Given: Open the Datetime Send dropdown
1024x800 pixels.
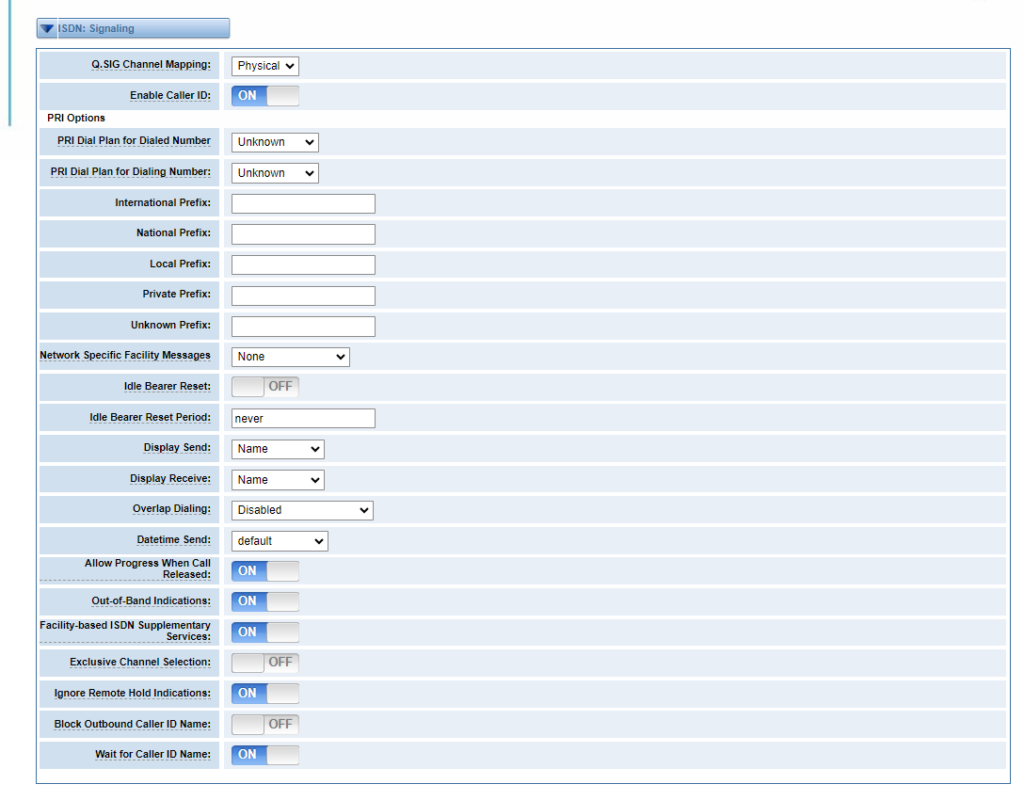Looking at the screenshot, I should pos(279,541).
